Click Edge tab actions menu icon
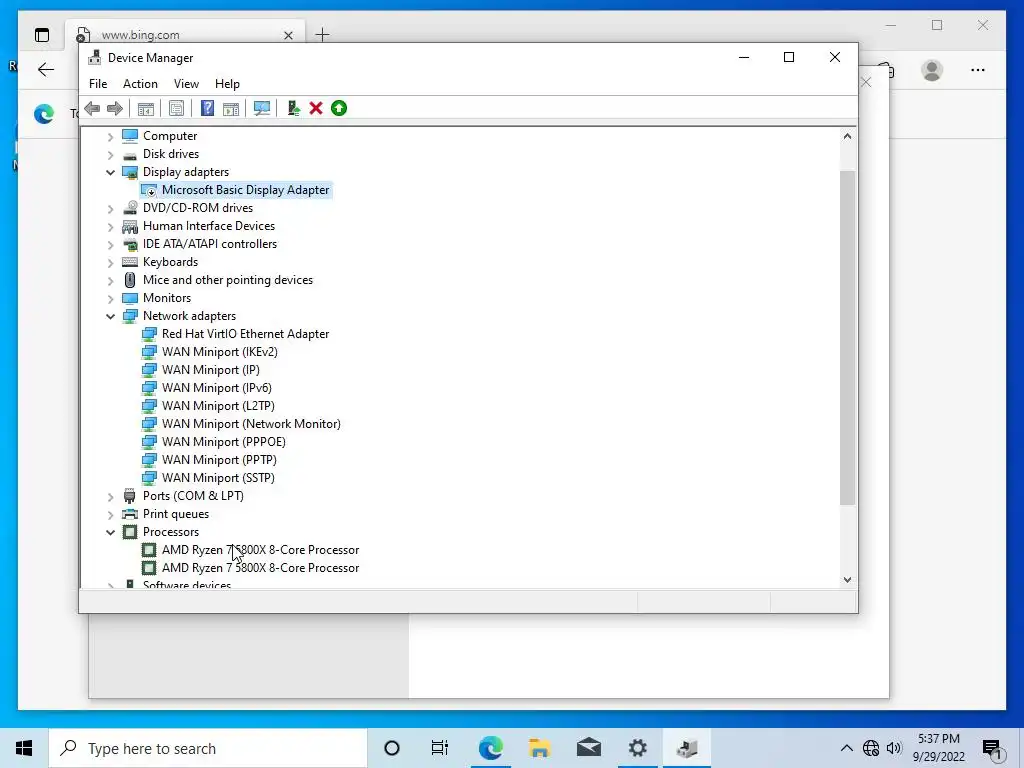 [x=42, y=35]
